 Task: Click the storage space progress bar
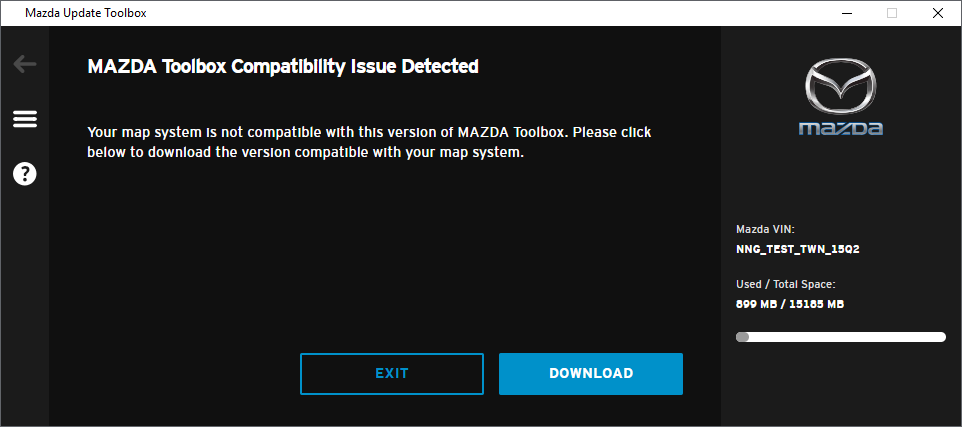[x=841, y=337]
